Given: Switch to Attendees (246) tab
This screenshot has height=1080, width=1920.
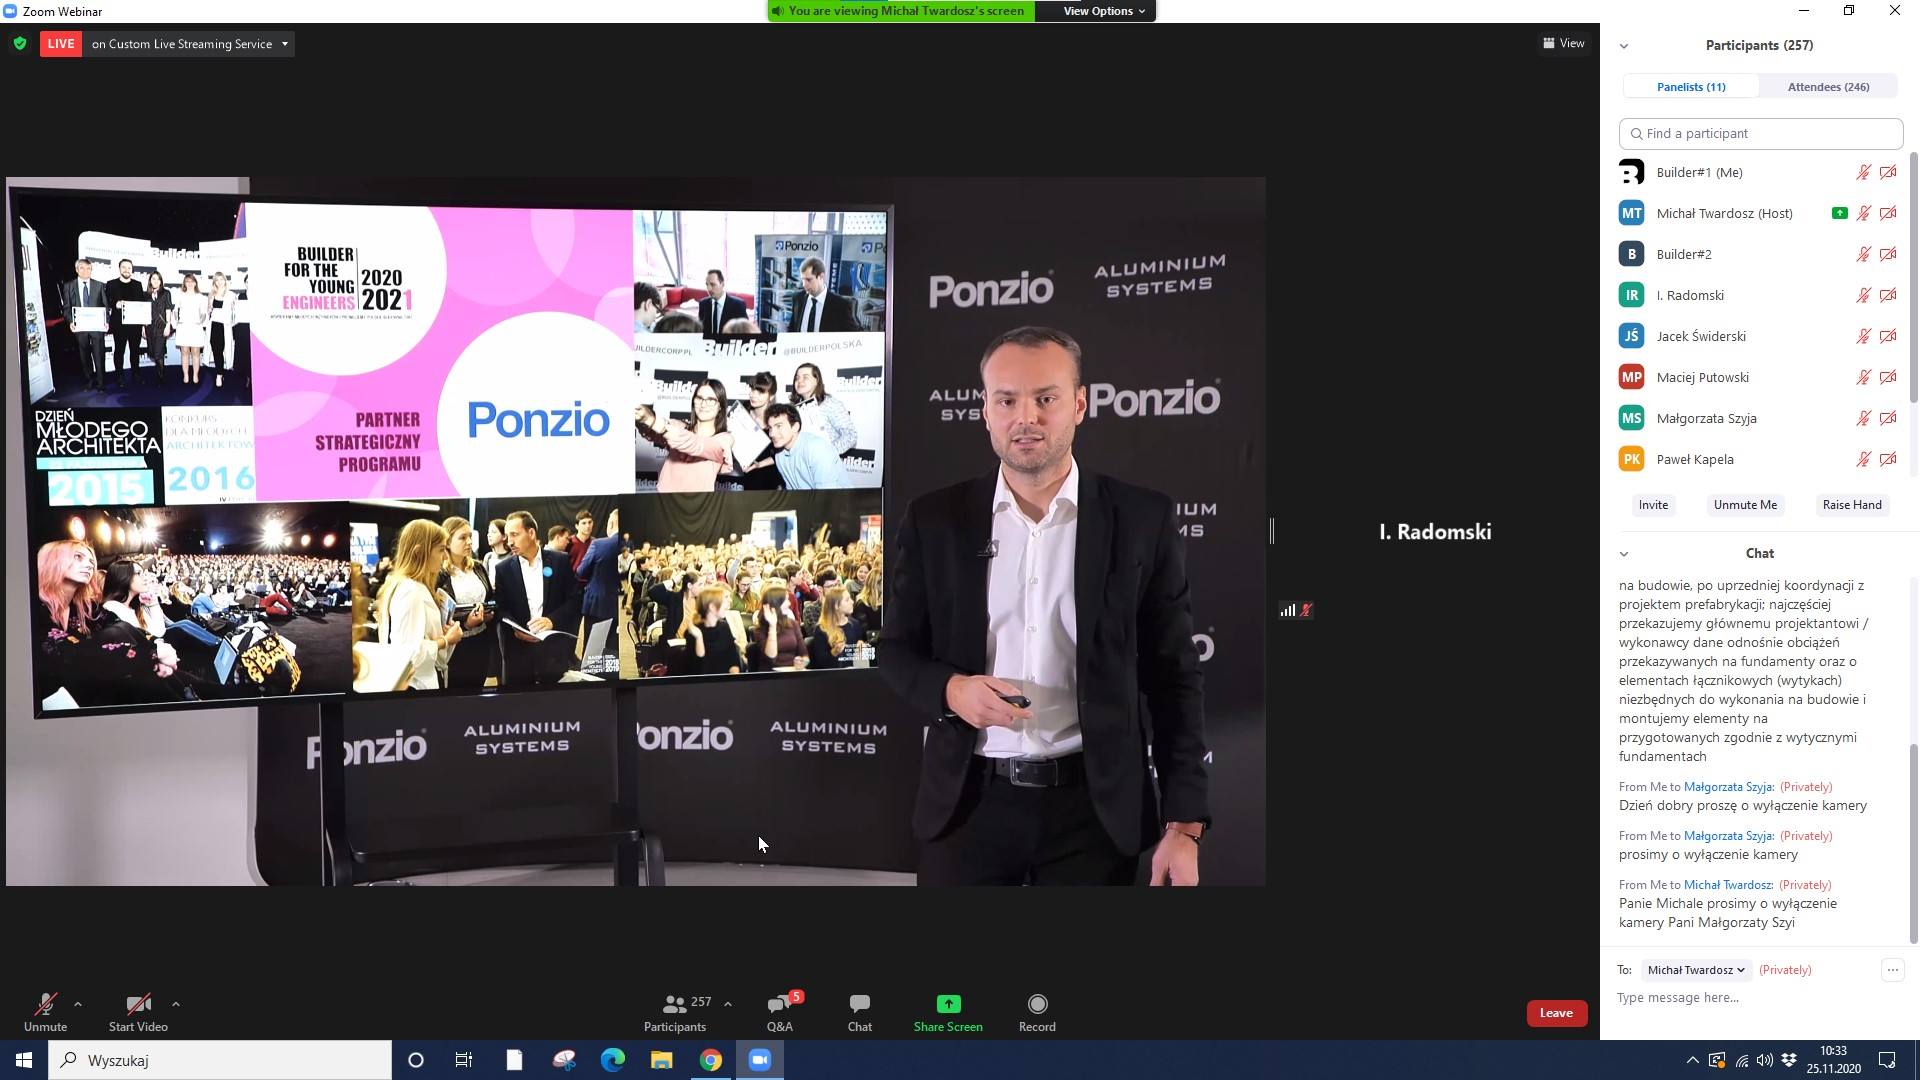Looking at the screenshot, I should (x=1828, y=87).
